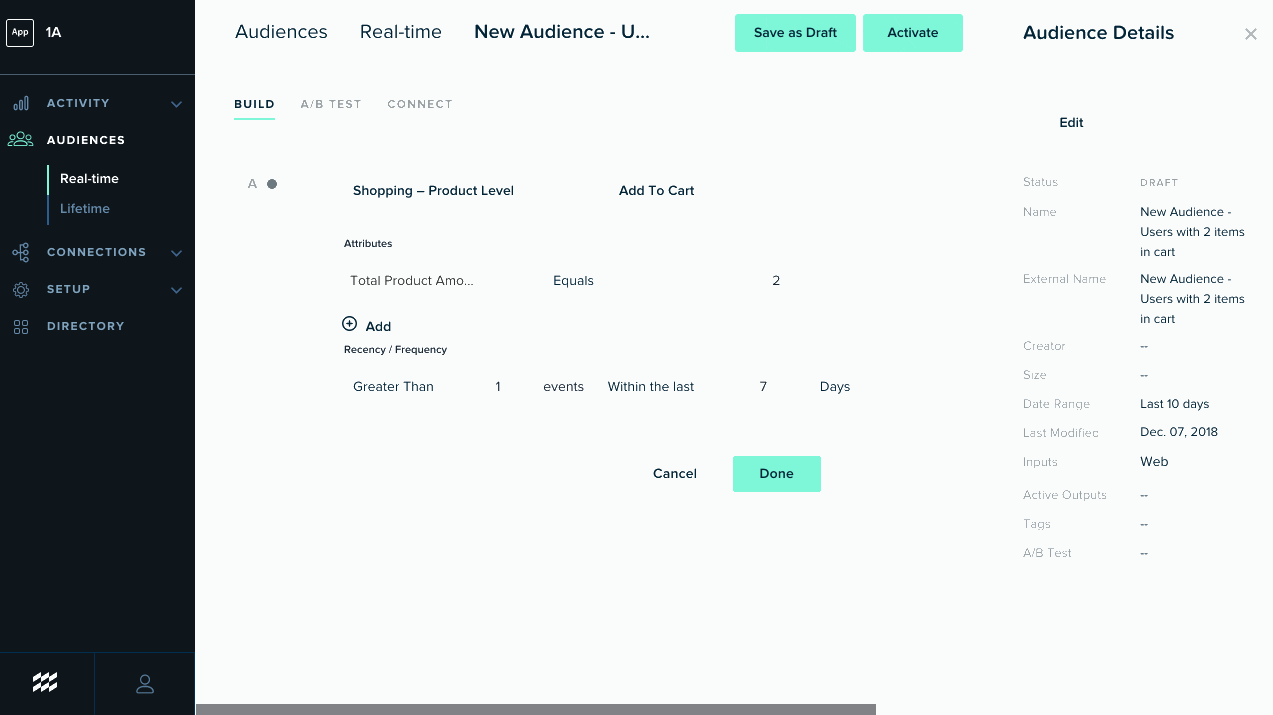Viewport: 1273px width, 715px height.
Task: Click the Save as Draft button
Action: click(795, 33)
